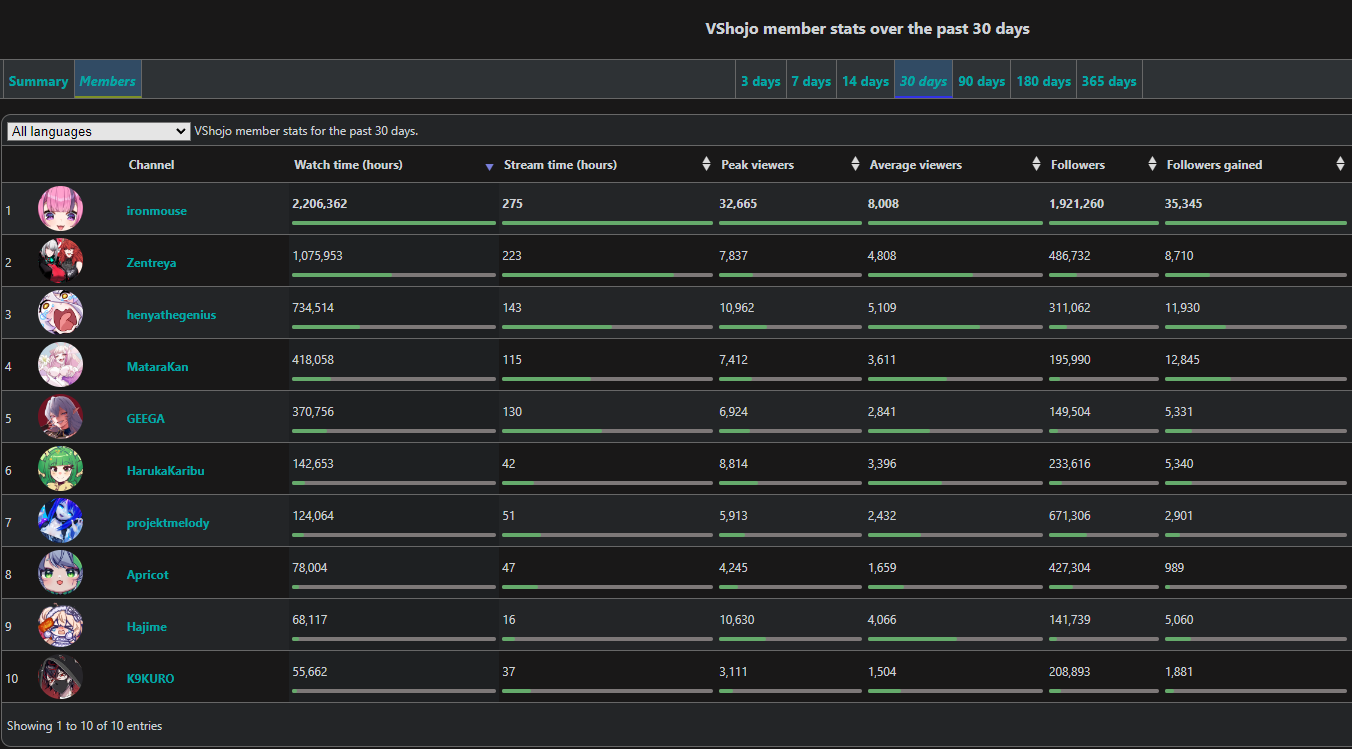Image resolution: width=1352 pixels, height=749 pixels.
Task: Open the Apricot channel link
Action: tap(148, 575)
